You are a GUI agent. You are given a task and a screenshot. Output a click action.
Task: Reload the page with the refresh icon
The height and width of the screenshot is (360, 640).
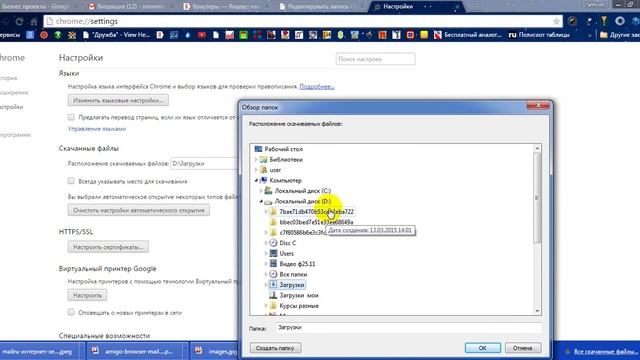(x=19, y=21)
